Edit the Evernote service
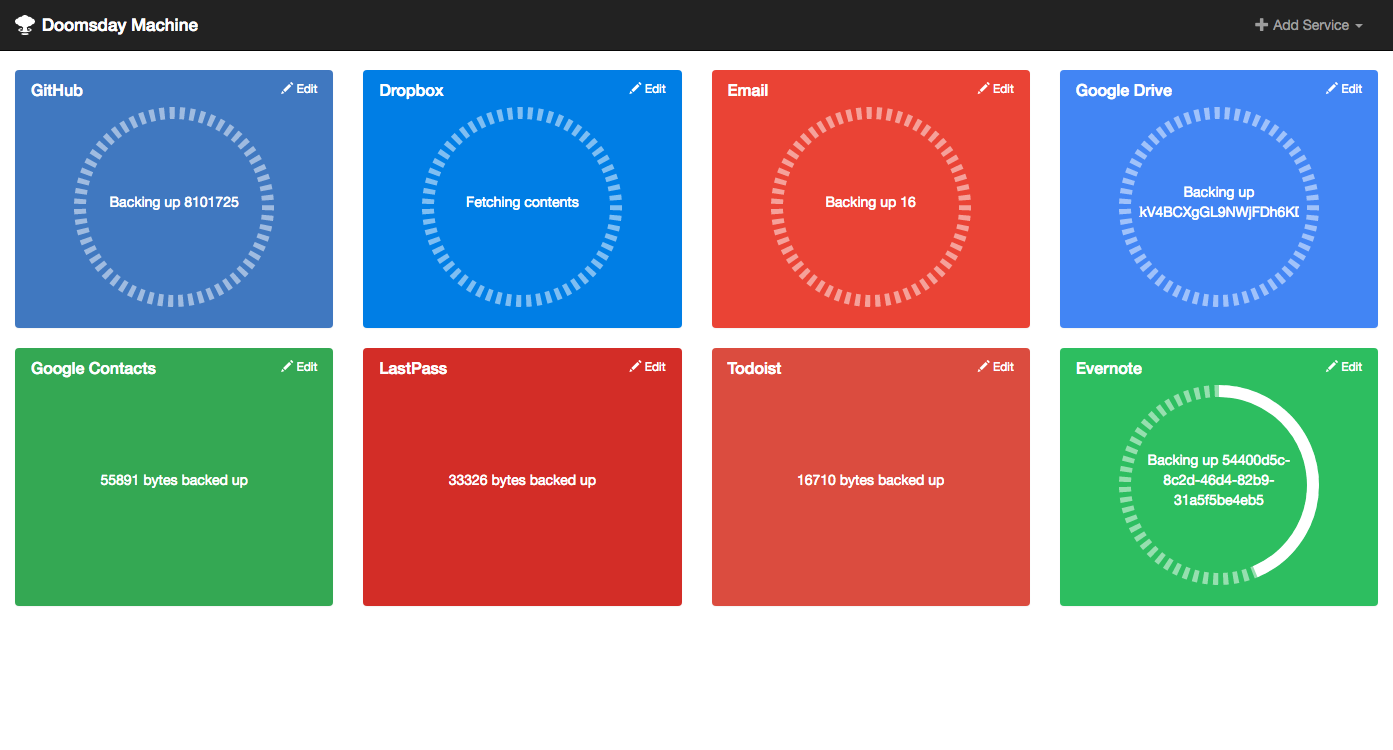This screenshot has width=1393, height=750. pyautogui.click(x=1343, y=367)
